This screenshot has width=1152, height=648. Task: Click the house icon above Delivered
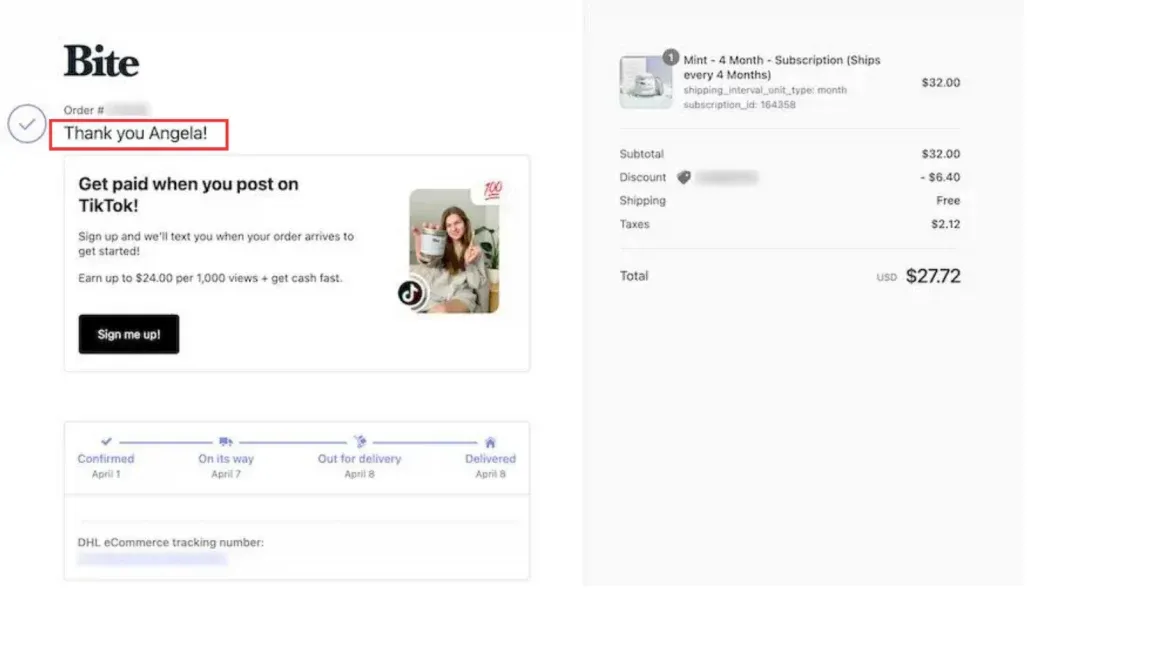coord(490,440)
